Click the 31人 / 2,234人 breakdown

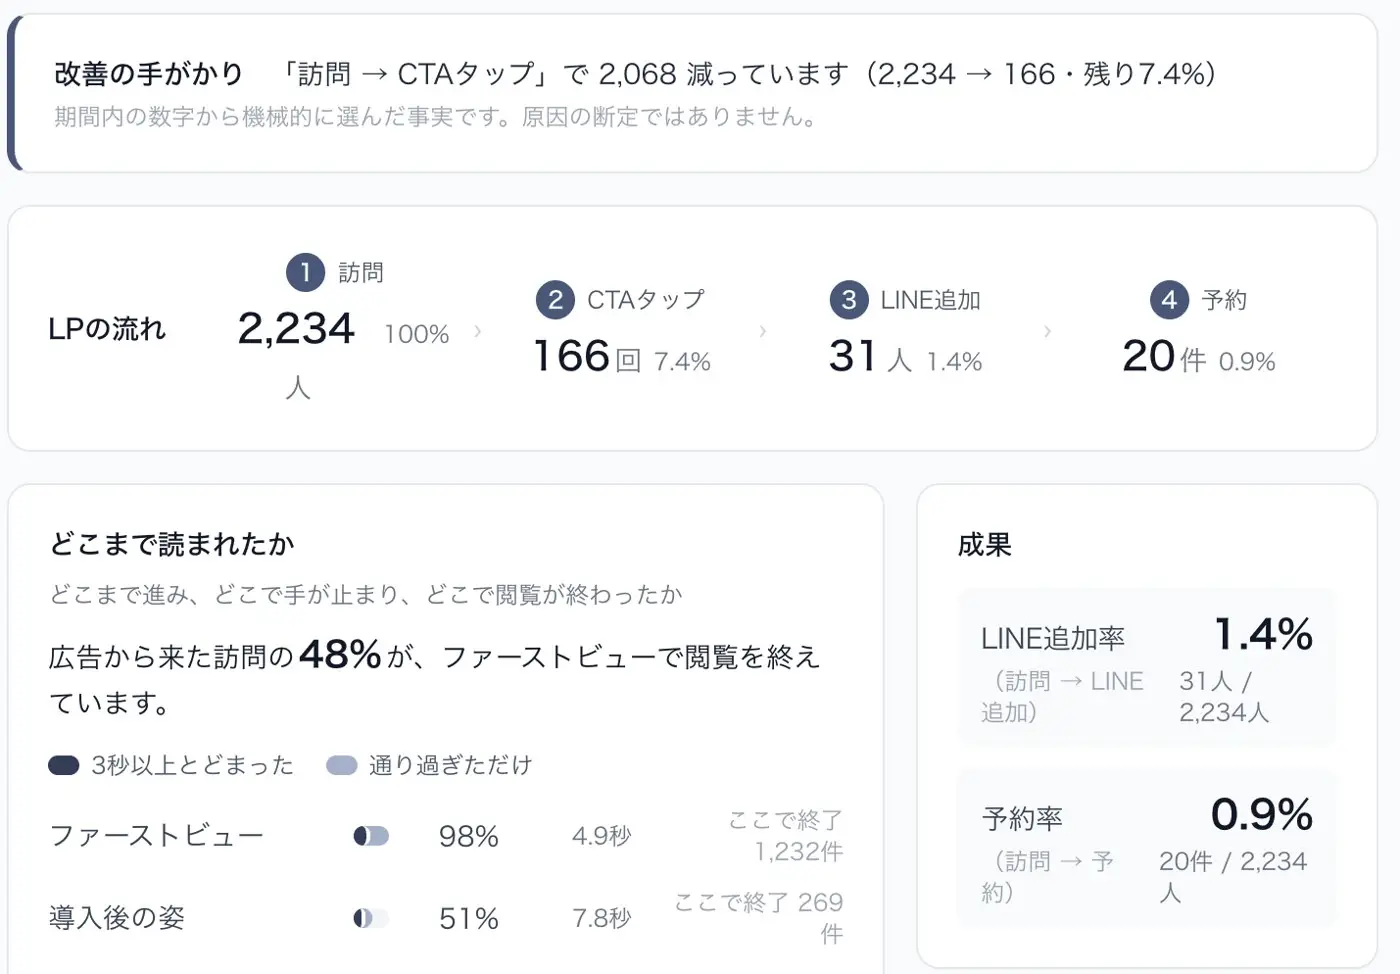pyautogui.click(x=1224, y=696)
